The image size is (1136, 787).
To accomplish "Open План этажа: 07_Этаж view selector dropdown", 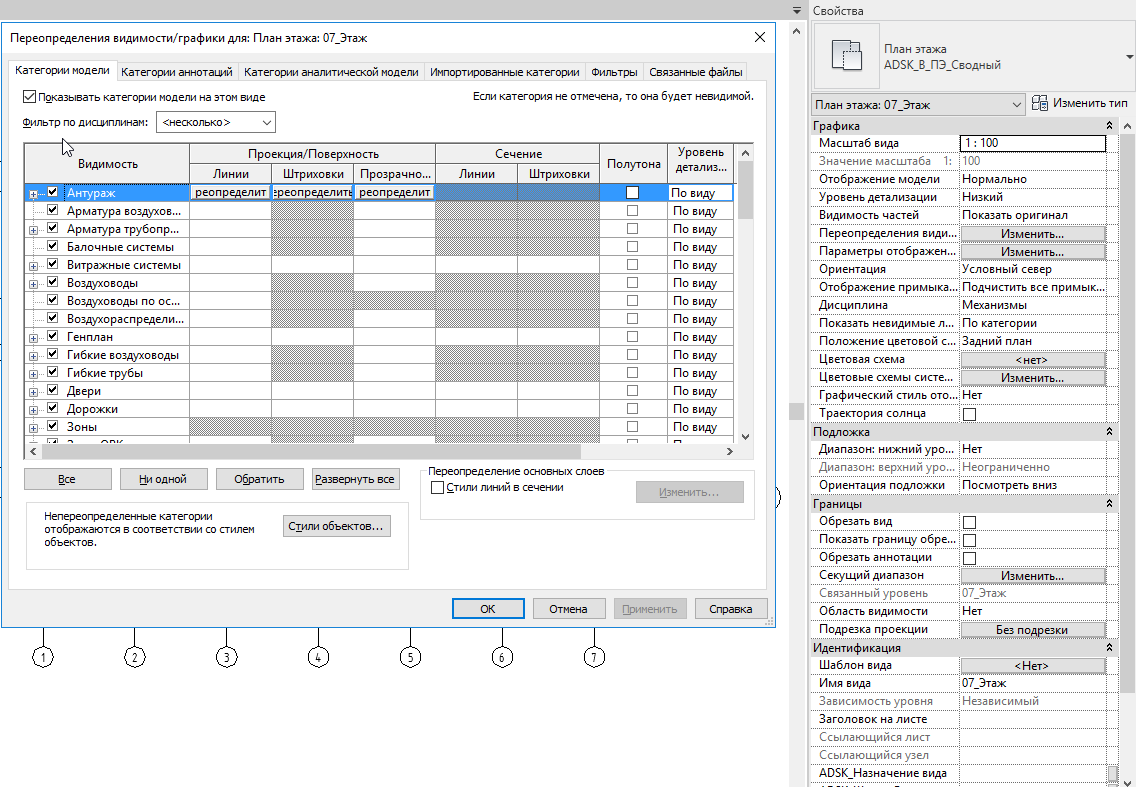I will point(918,105).
